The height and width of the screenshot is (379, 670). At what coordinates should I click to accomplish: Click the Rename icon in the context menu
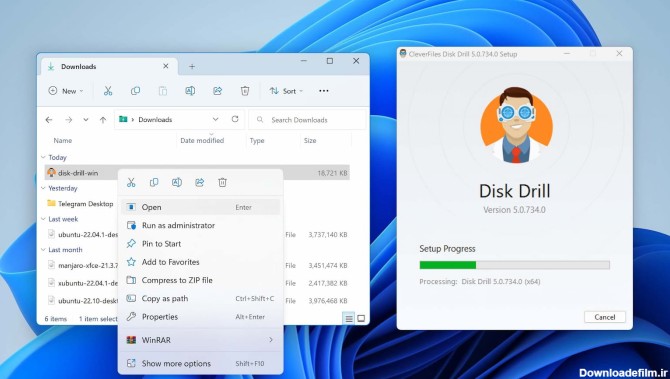176,182
